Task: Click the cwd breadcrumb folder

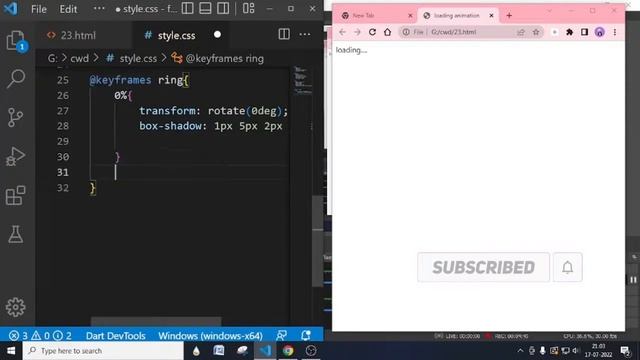Action: pyautogui.click(x=80, y=58)
